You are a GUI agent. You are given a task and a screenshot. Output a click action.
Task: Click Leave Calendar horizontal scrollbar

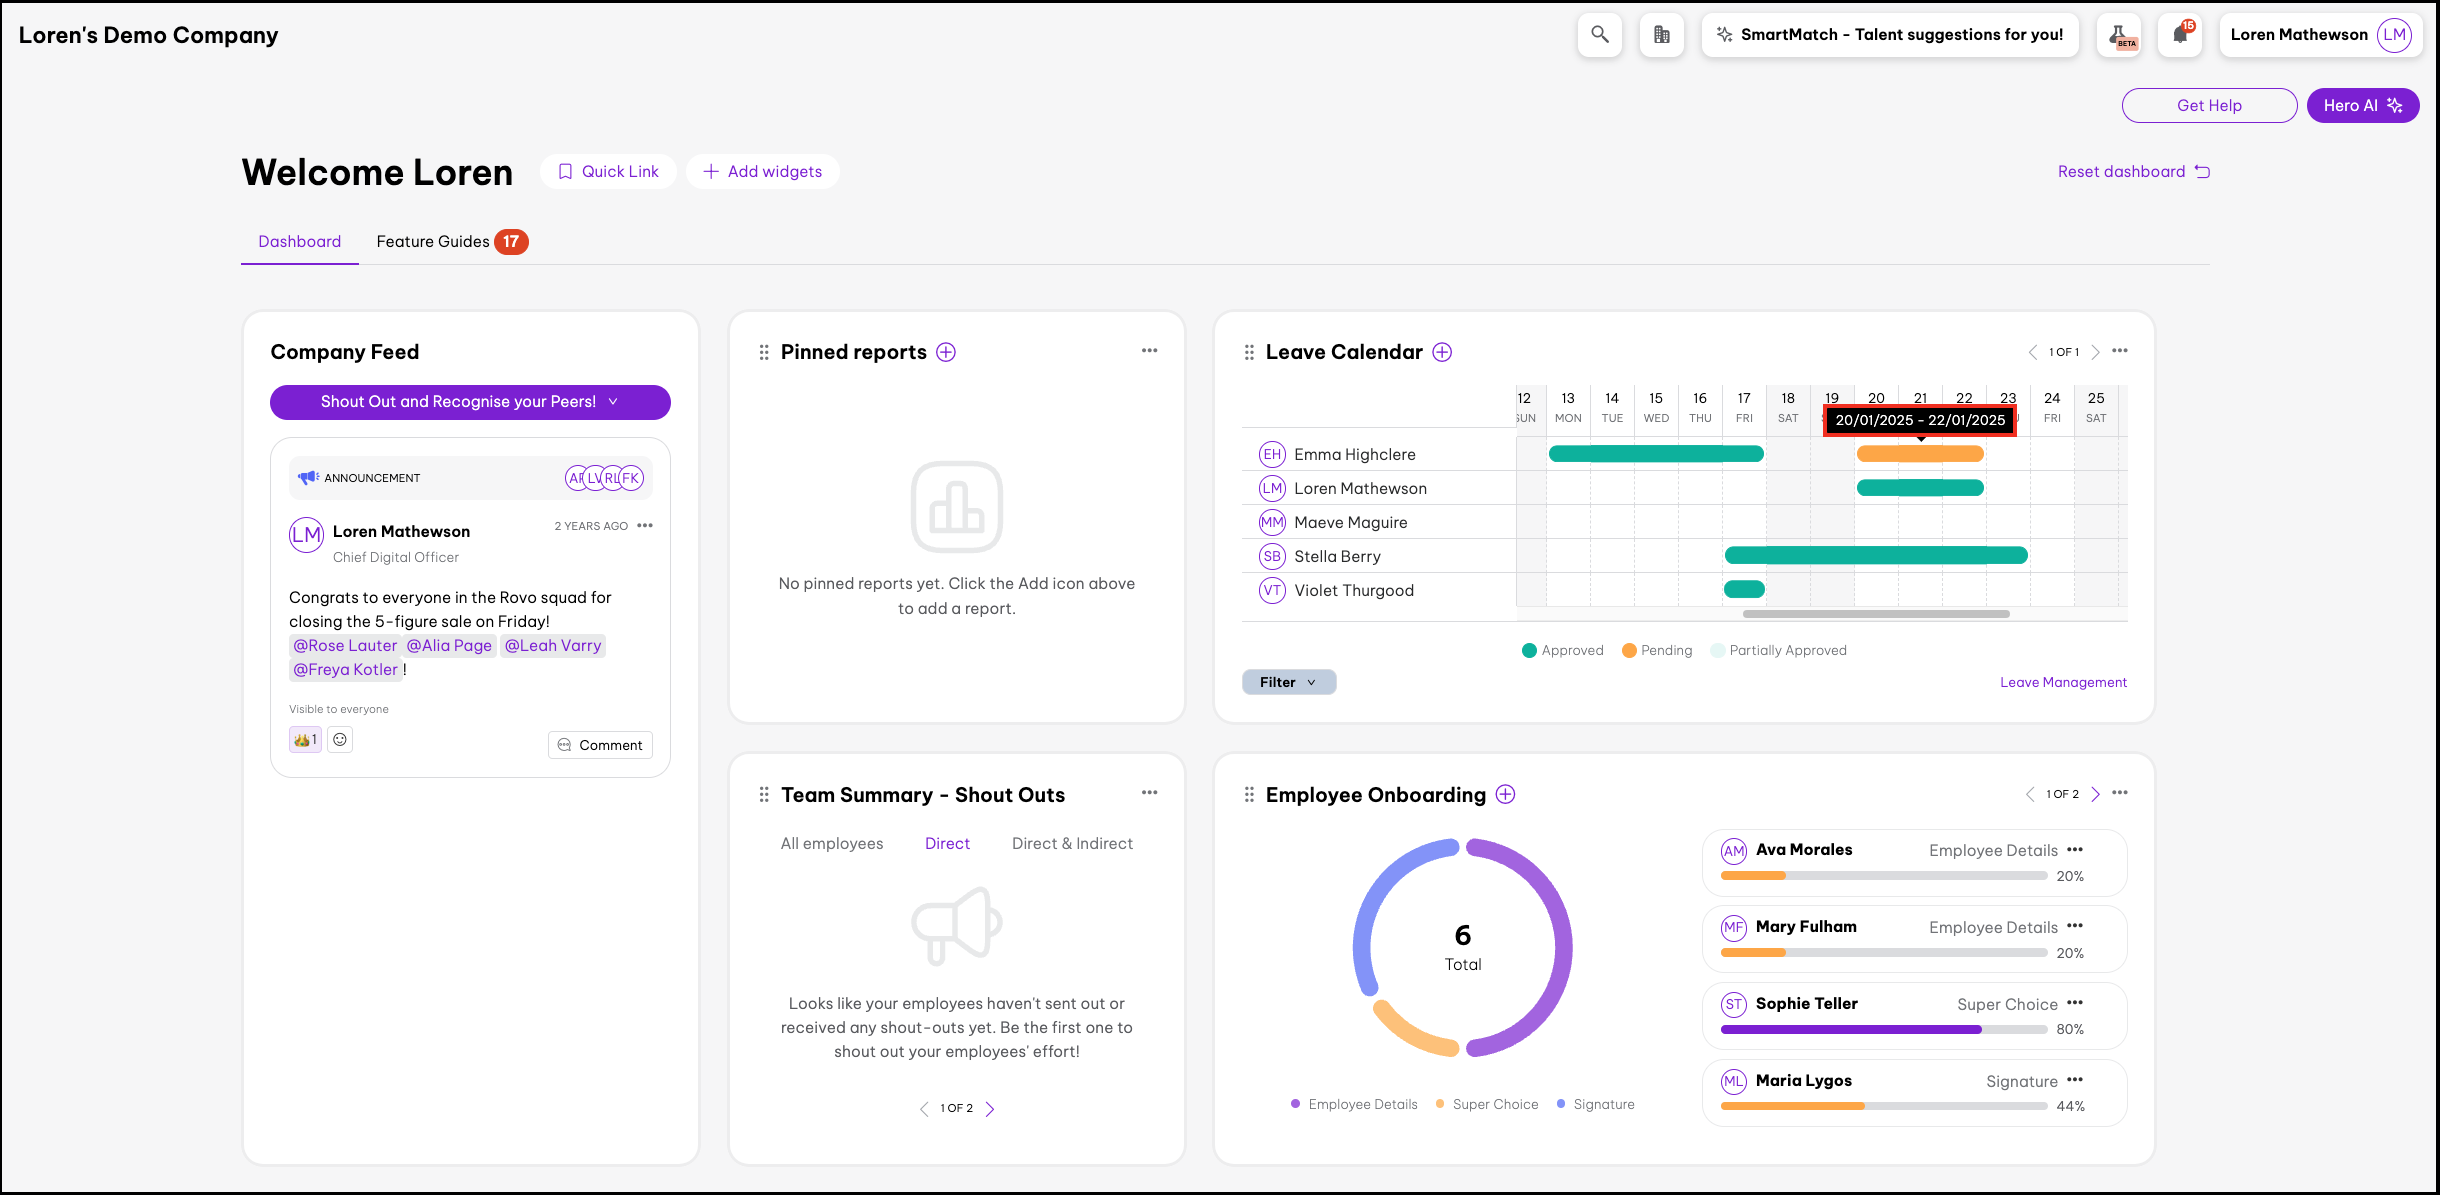(1876, 614)
